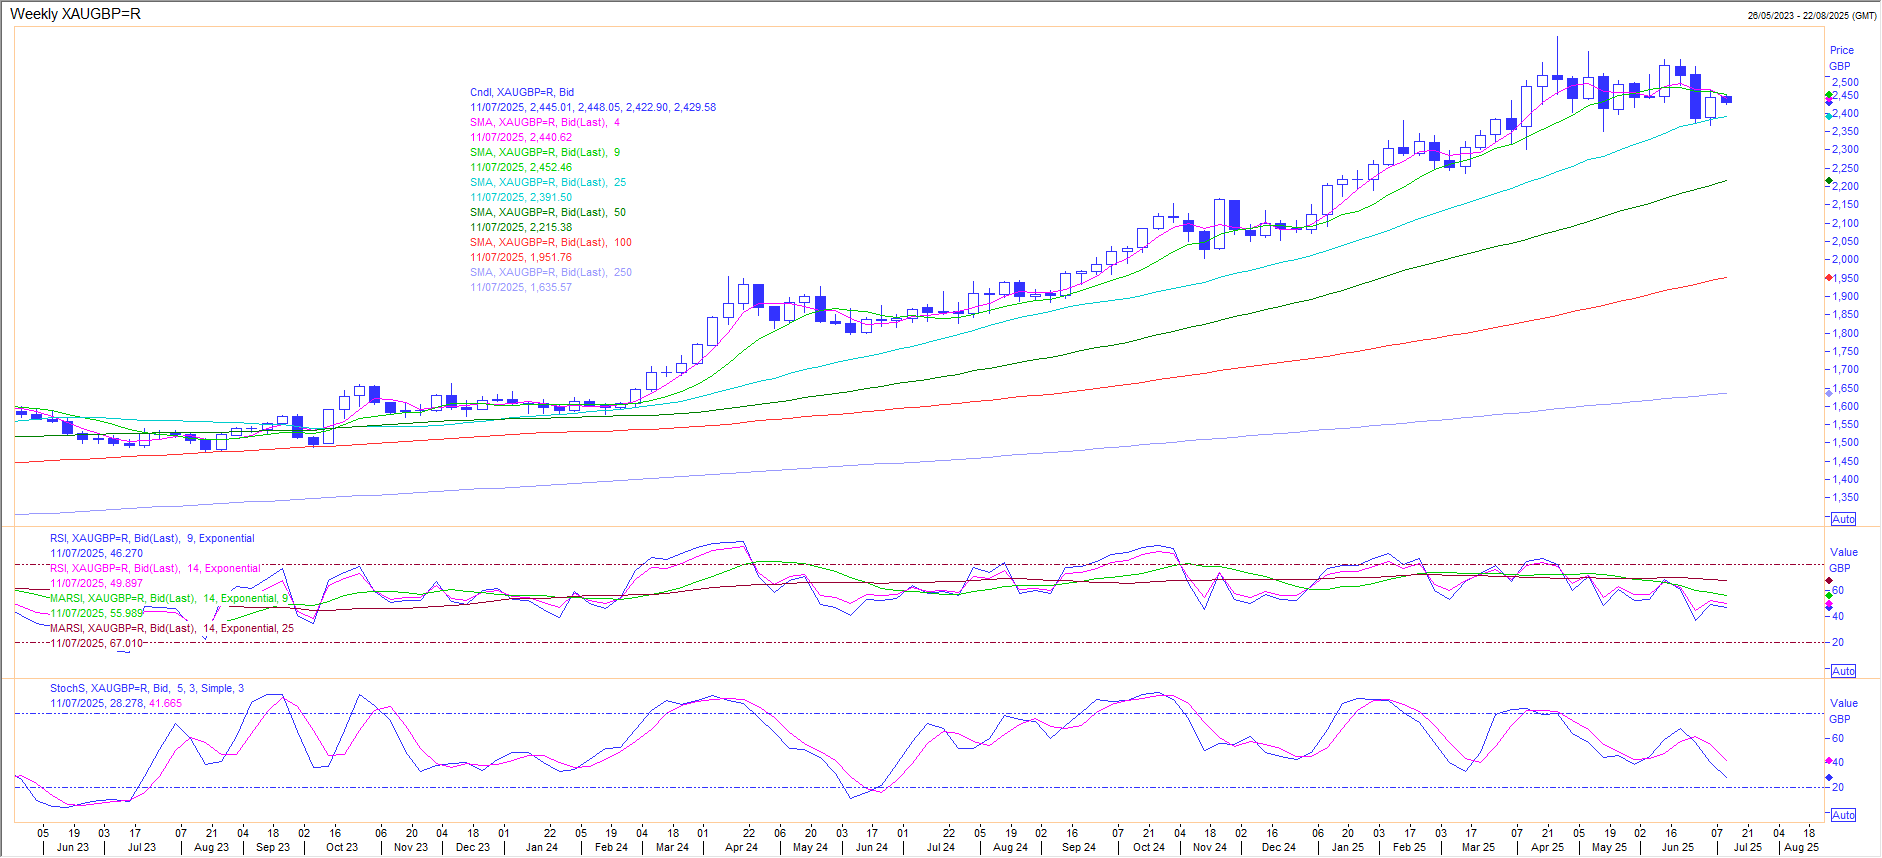1882x858 pixels.
Task: Click the candle OHLC values line 2,445.01, 2,448.05
Action: pos(593,107)
